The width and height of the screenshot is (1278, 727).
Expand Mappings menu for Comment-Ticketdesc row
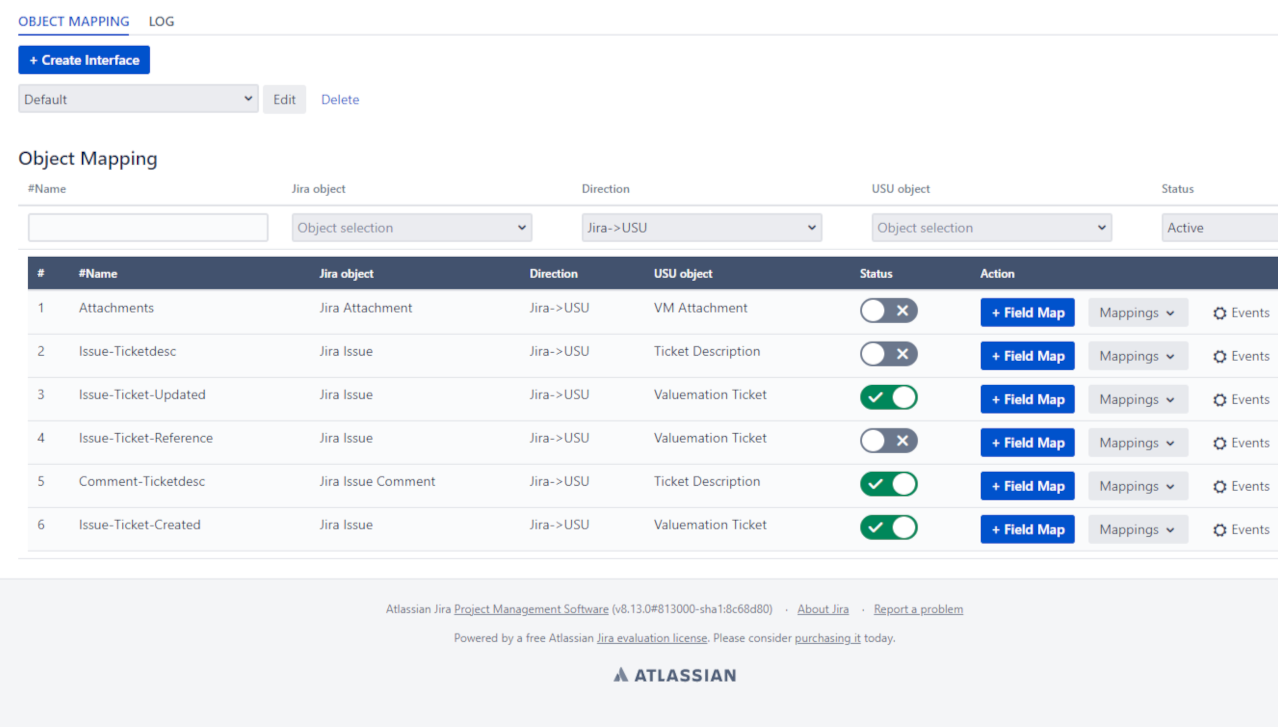click(1138, 486)
